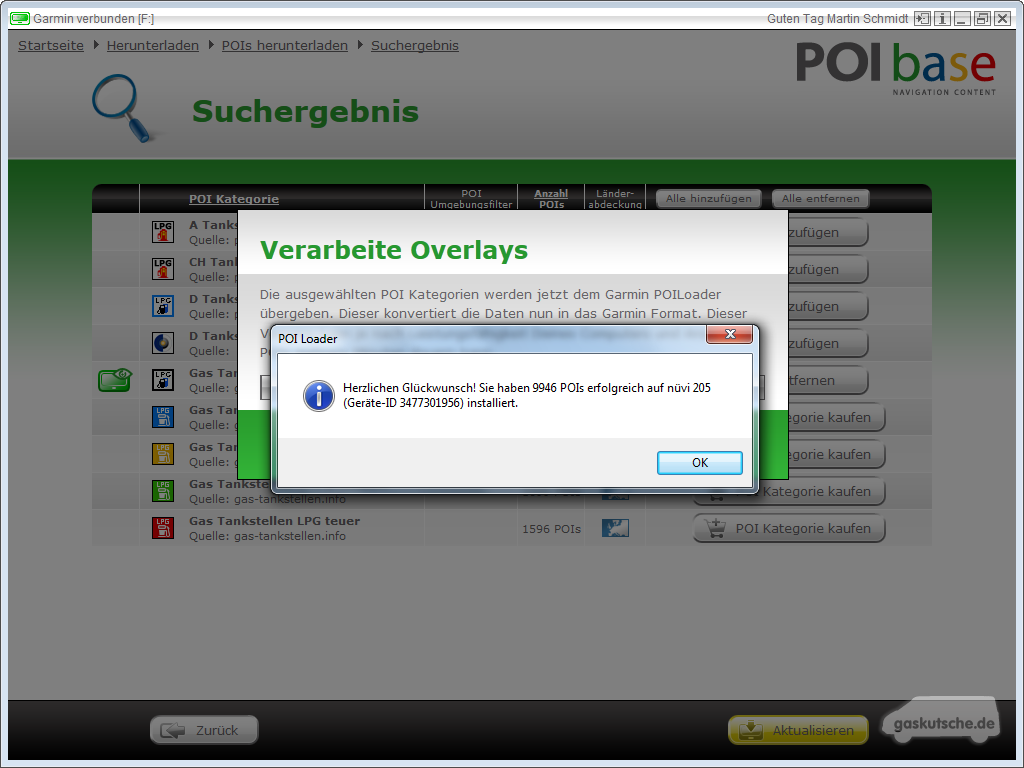Open the map coverage icon in the LPG teuer row
The width and height of the screenshot is (1024, 768).
click(615, 528)
